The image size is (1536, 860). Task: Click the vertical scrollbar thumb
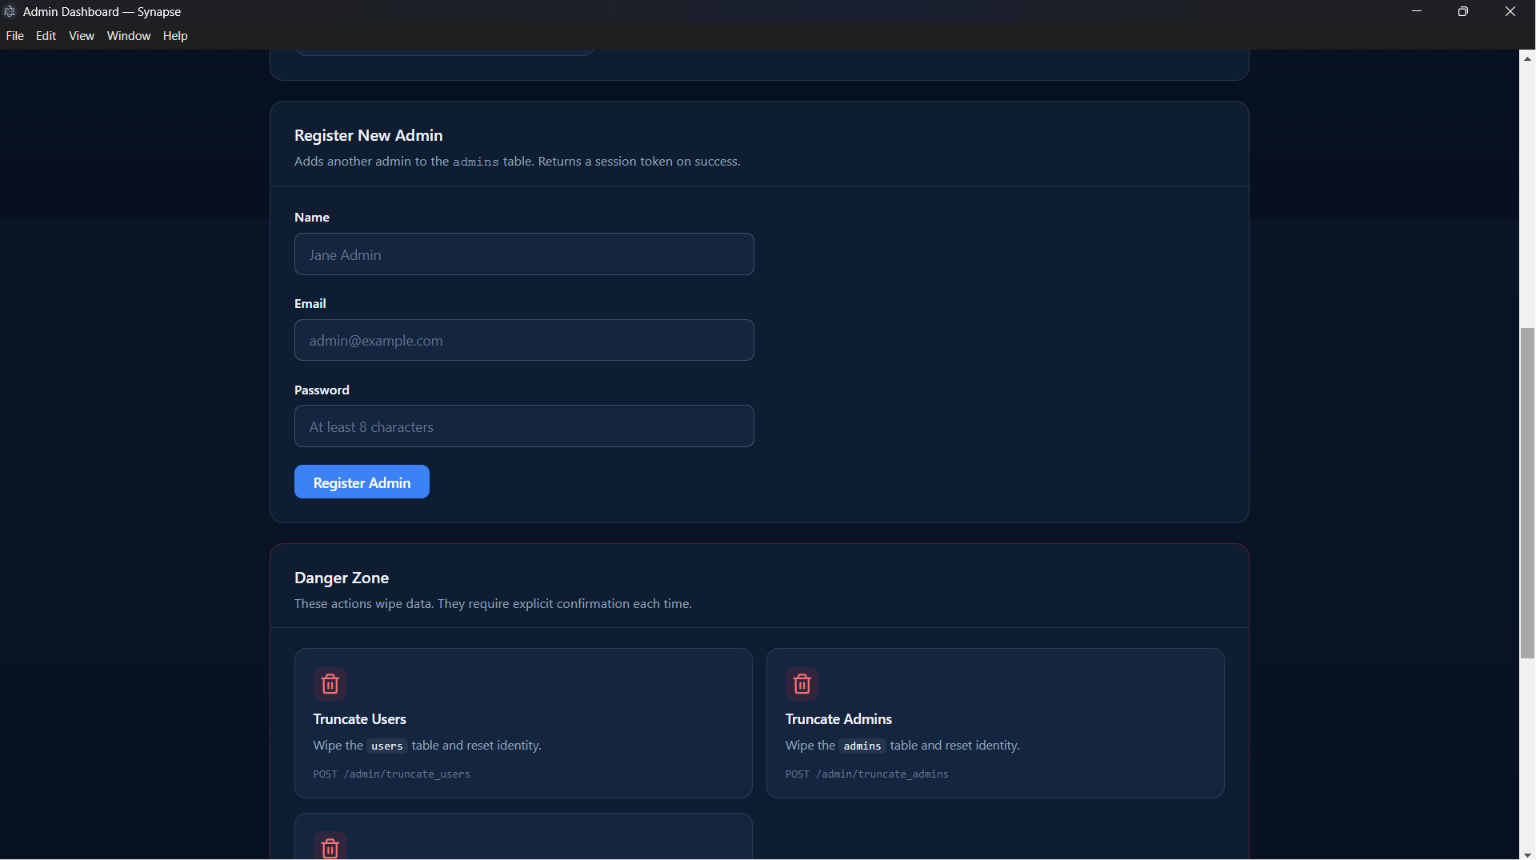pyautogui.click(x=1527, y=493)
